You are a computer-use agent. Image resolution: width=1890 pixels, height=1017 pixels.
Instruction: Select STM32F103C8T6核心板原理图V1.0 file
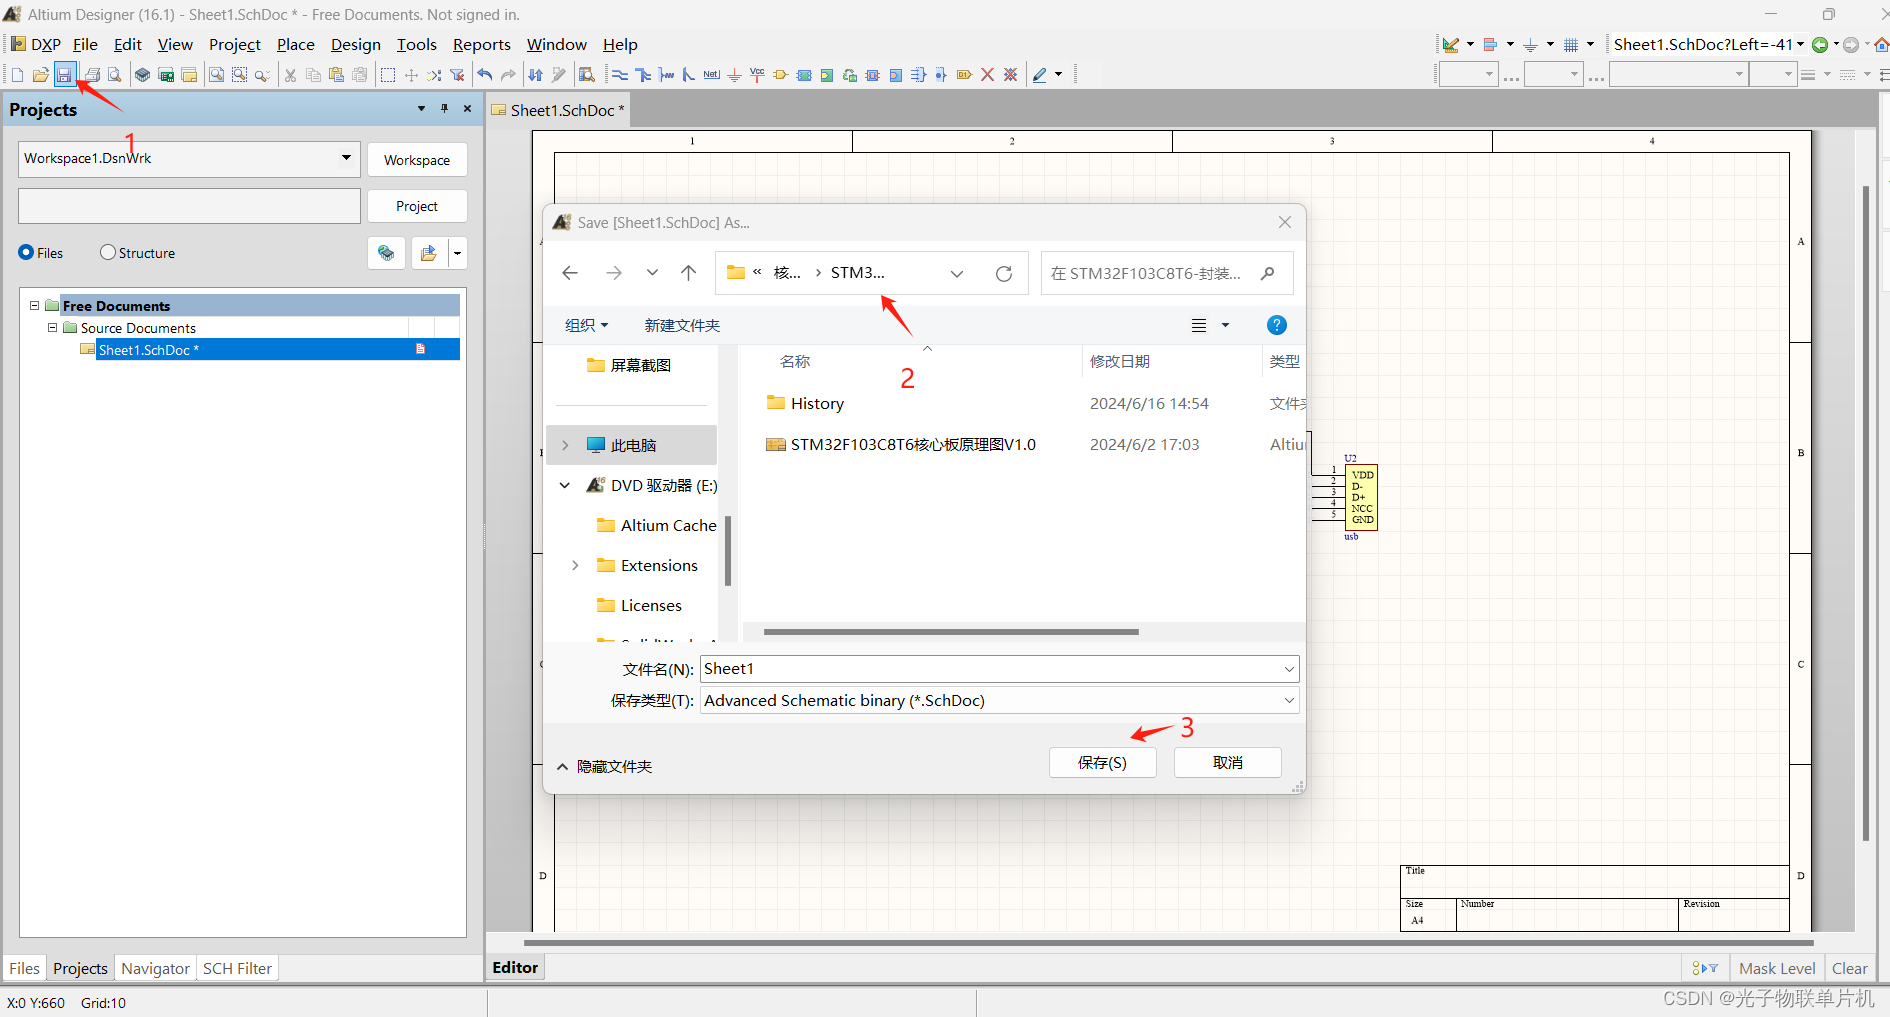point(901,444)
